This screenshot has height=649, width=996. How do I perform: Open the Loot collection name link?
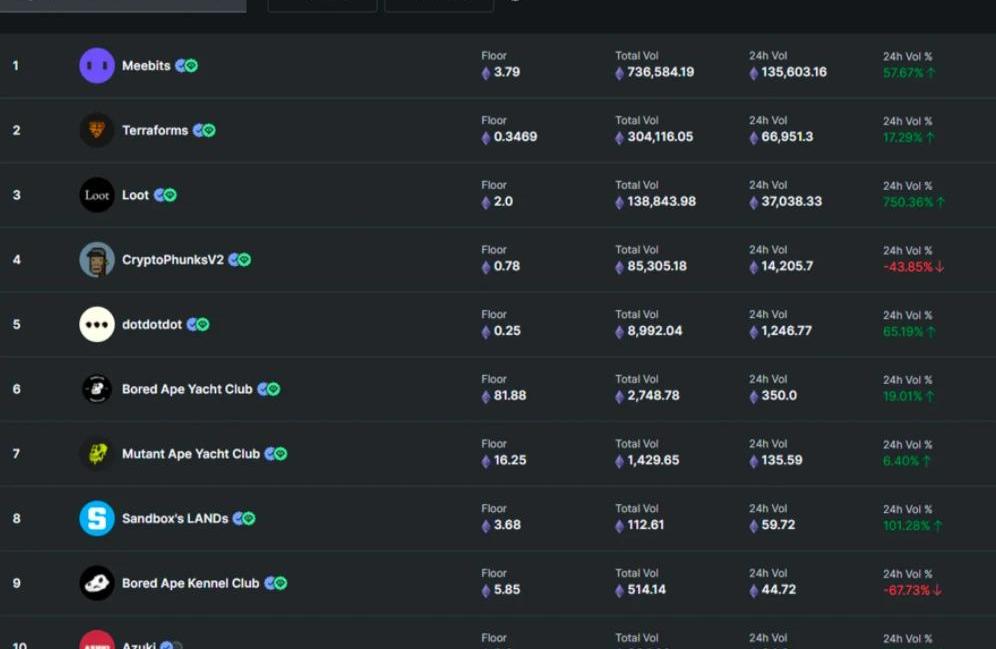[x=135, y=195]
